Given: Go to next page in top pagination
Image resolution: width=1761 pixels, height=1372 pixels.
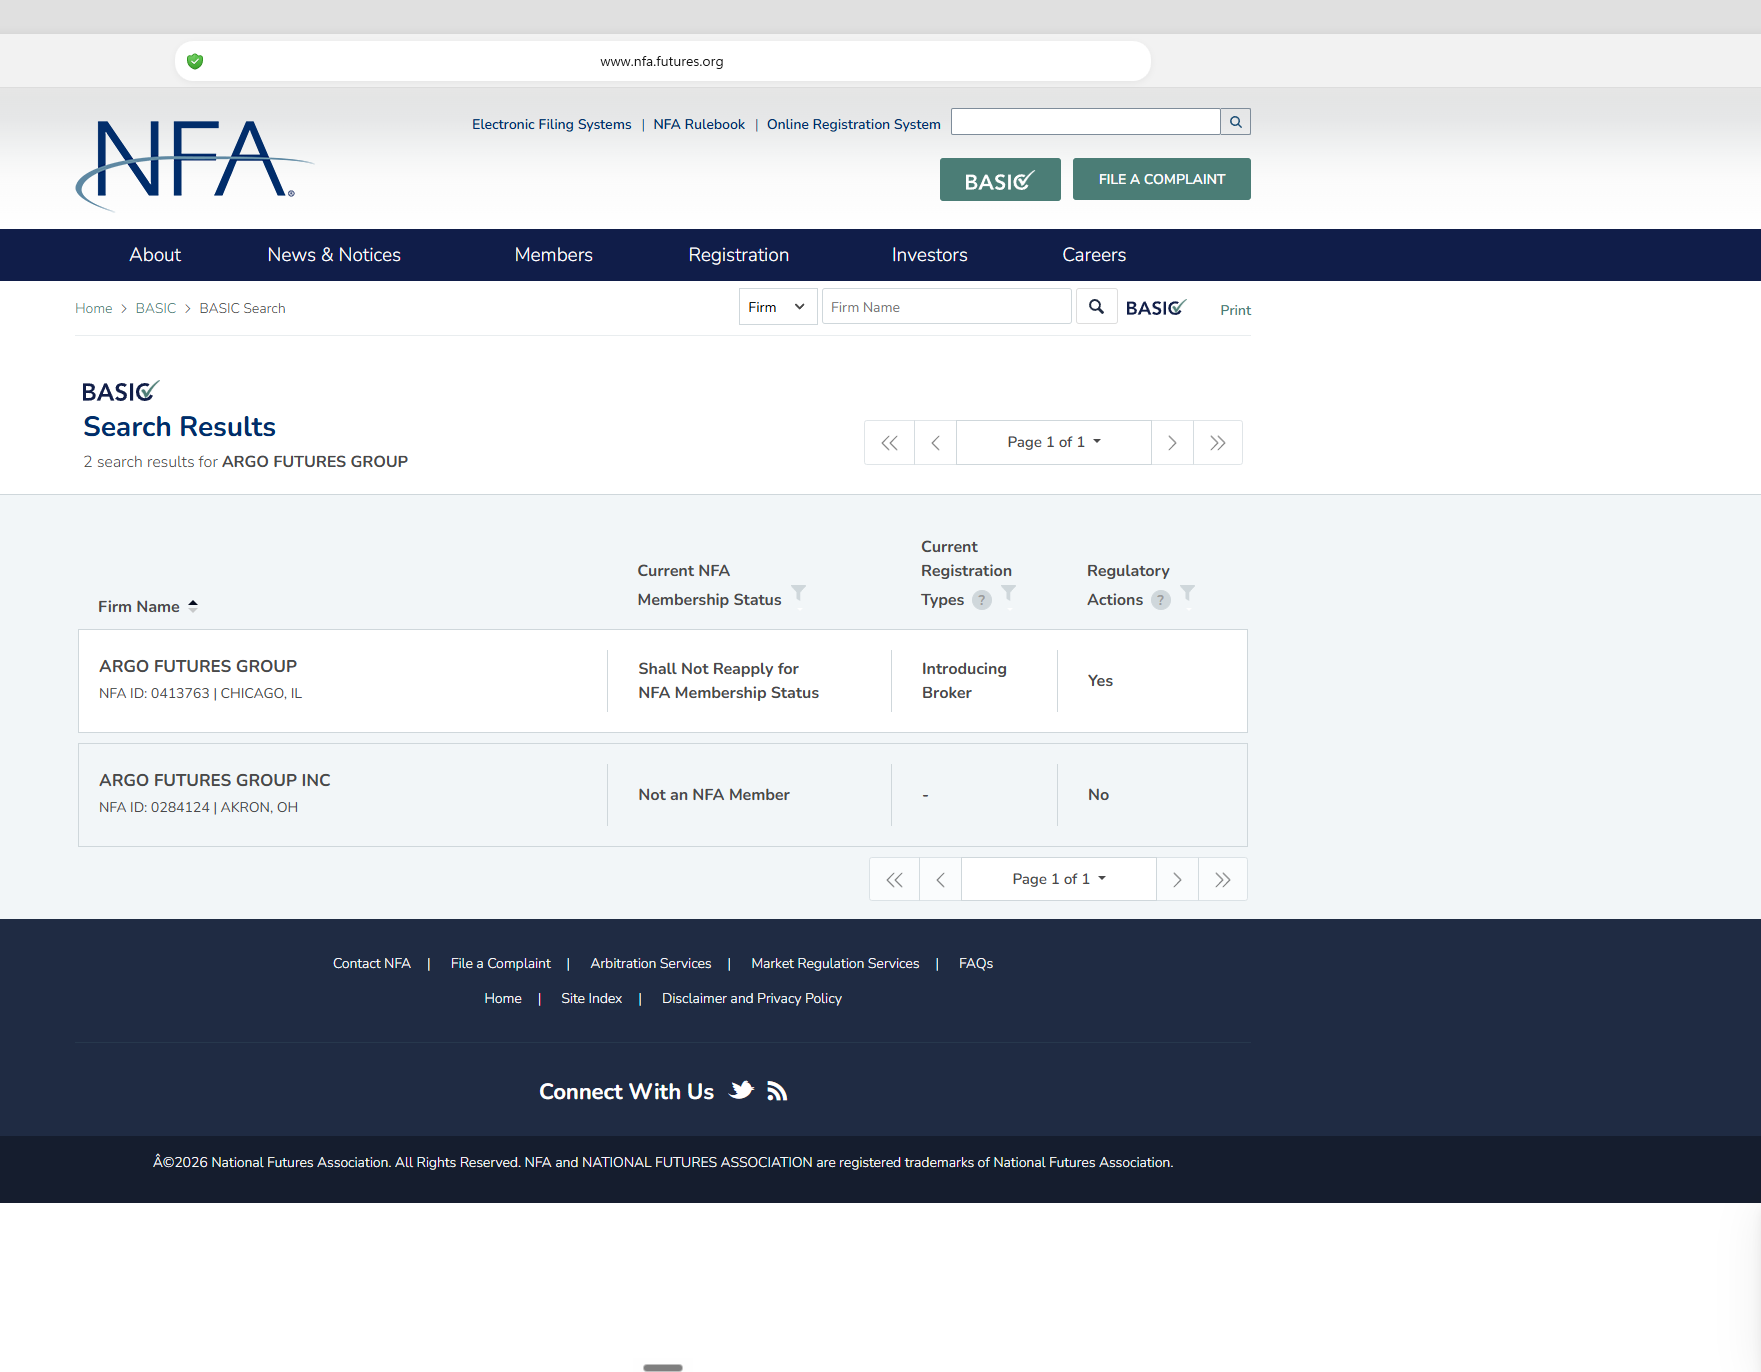Looking at the screenshot, I should pos(1172,443).
